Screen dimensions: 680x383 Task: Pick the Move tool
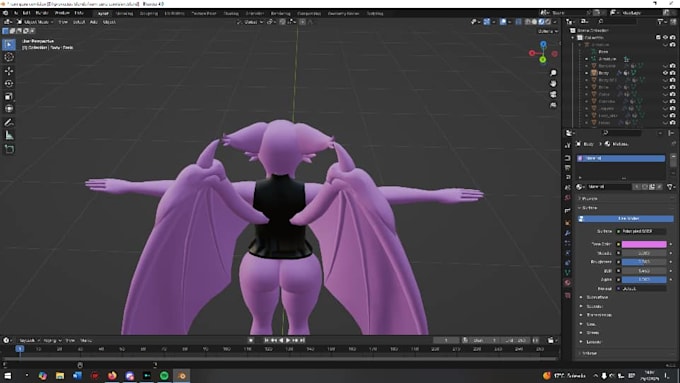9,71
